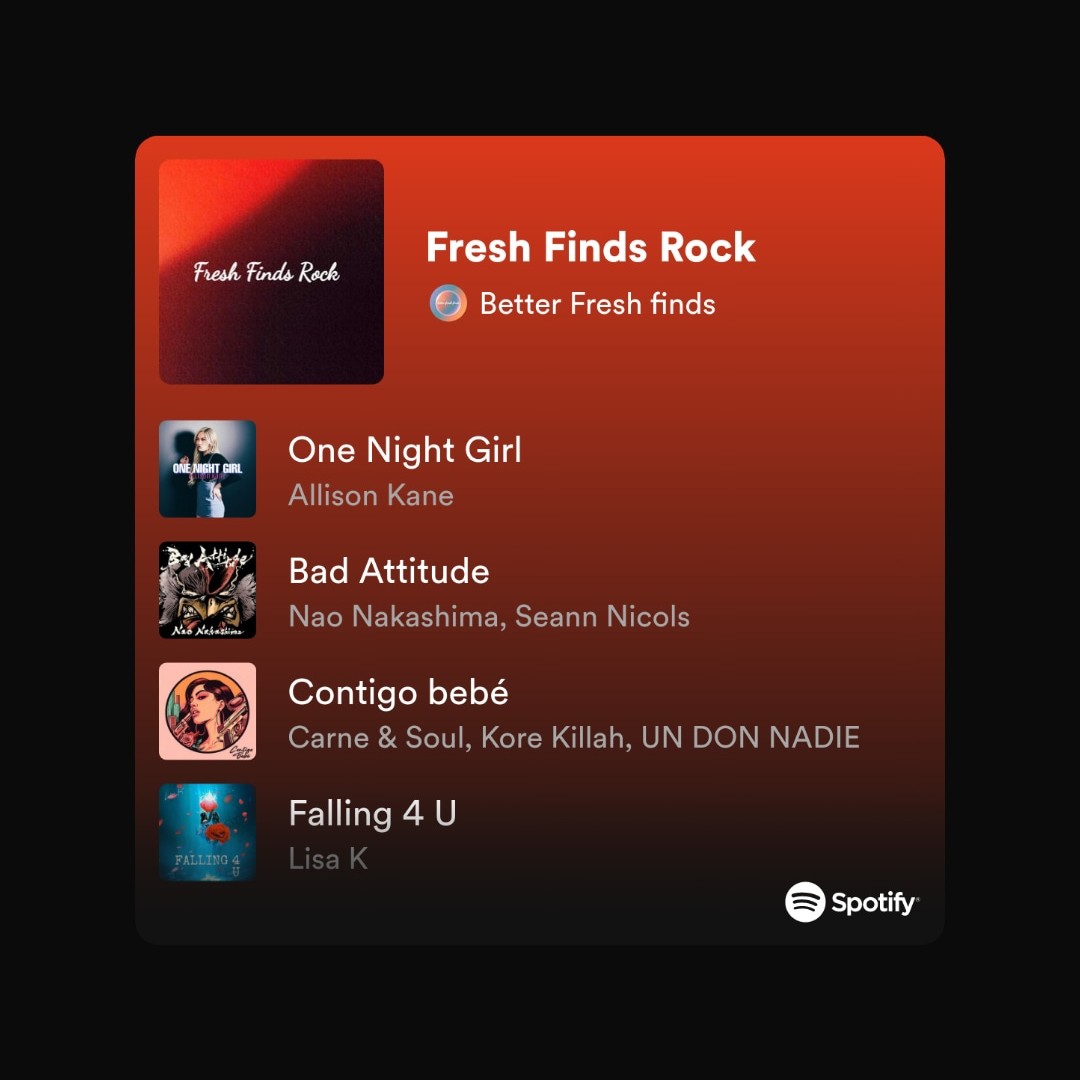Open the Better Fresh finds creator name
This screenshot has height=1080, width=1080.
click(x=597, y=304)
